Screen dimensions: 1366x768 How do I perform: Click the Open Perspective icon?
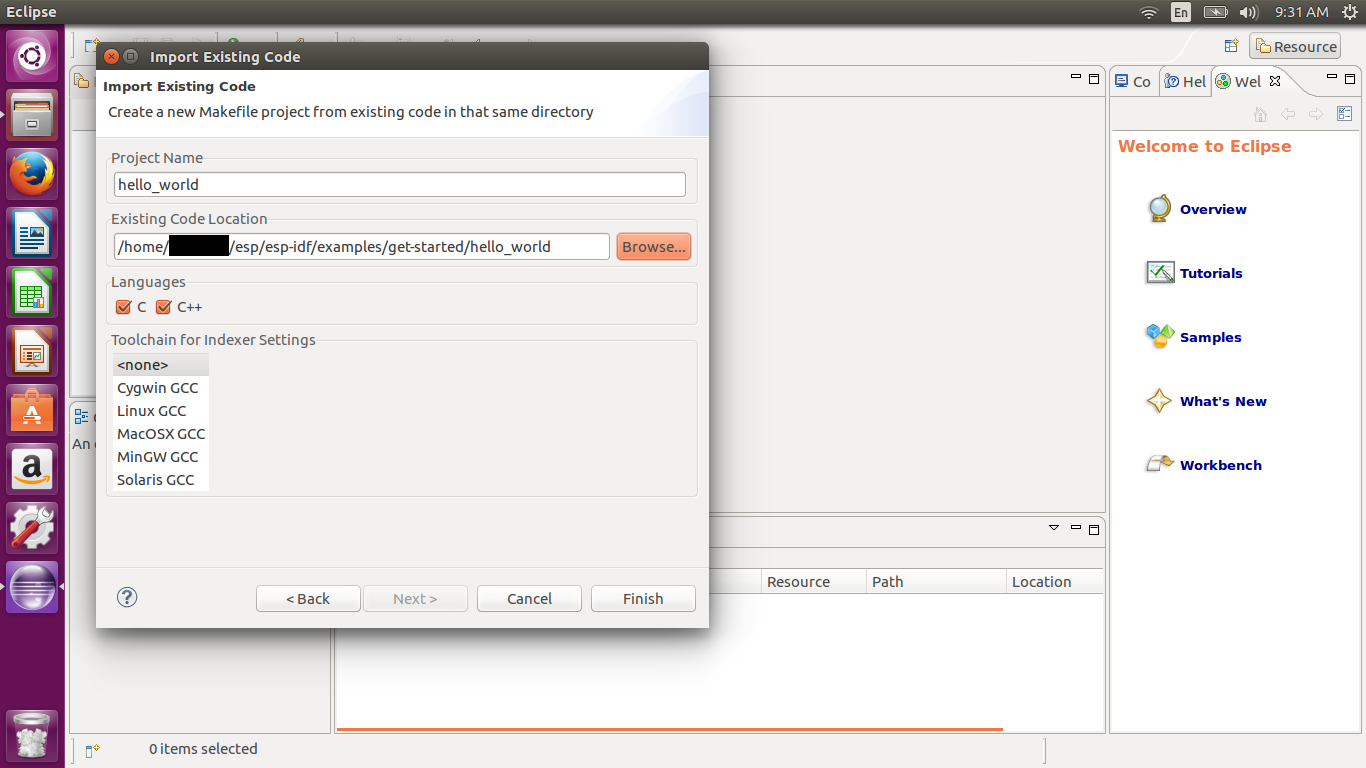pyautogui.click(x=1231, y=46)
